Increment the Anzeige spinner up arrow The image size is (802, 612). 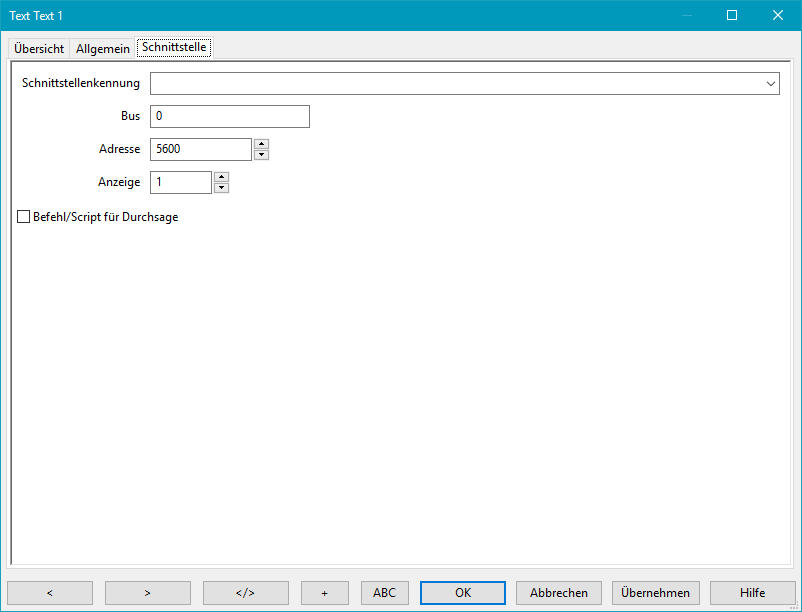pyautogui.click(x=221, y=177)
